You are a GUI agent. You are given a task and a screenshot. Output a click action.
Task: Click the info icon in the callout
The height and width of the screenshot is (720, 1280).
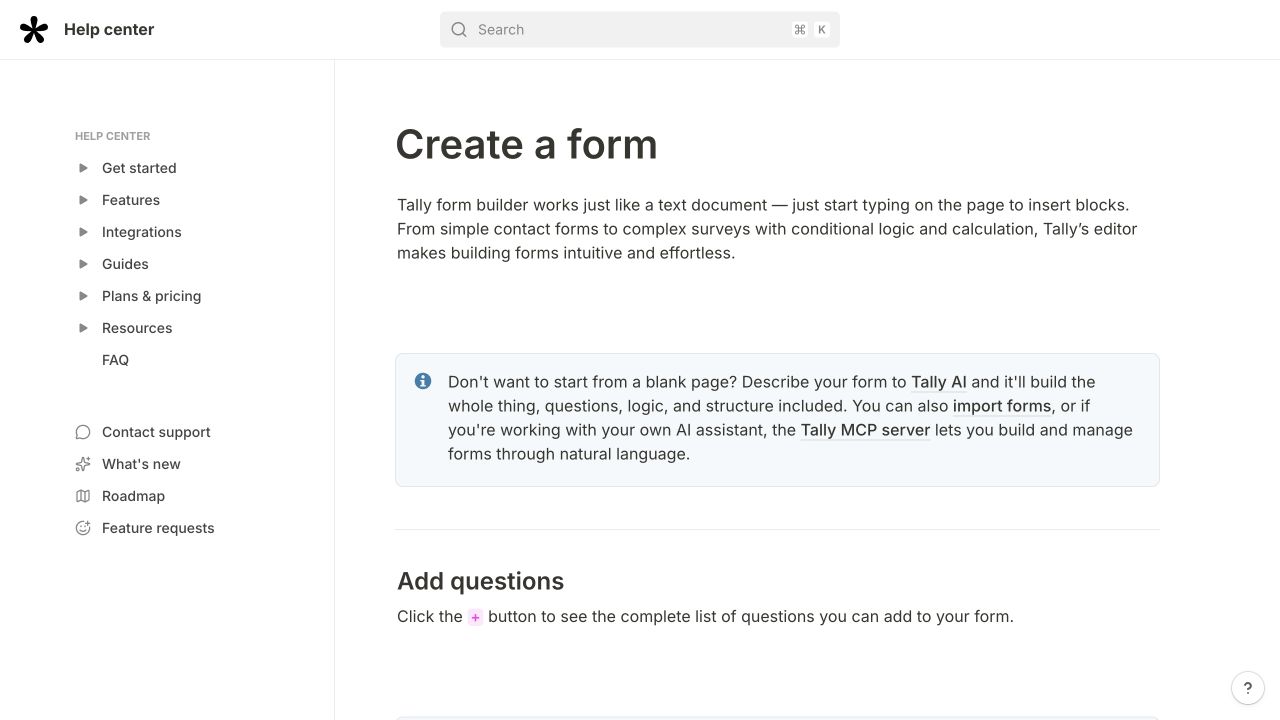pyautogui.click(x=423, y=381)
